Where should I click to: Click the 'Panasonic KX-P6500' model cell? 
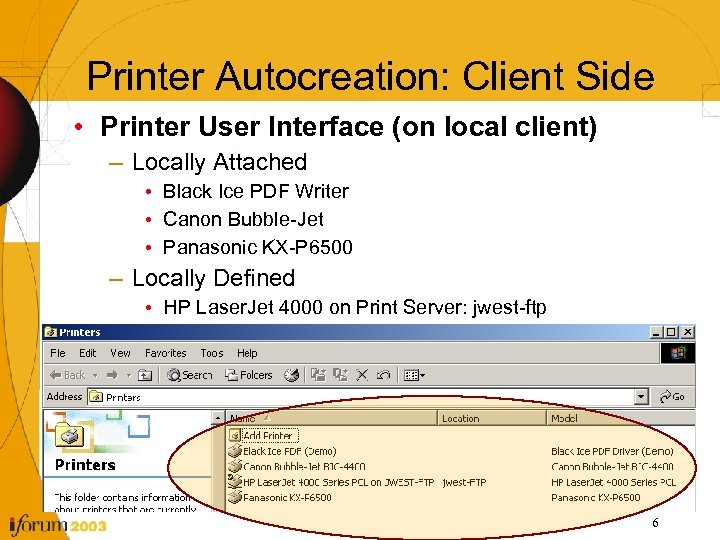596,497
